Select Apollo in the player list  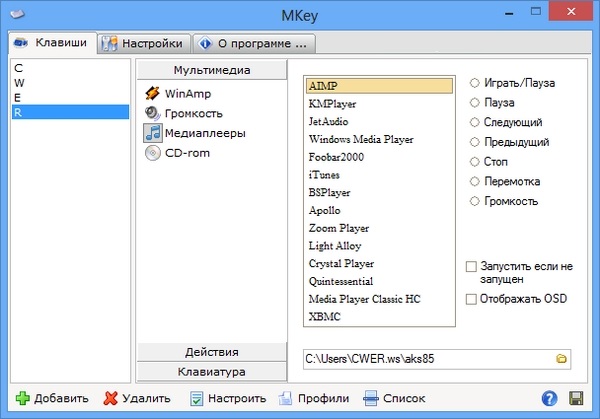point(379,210)
